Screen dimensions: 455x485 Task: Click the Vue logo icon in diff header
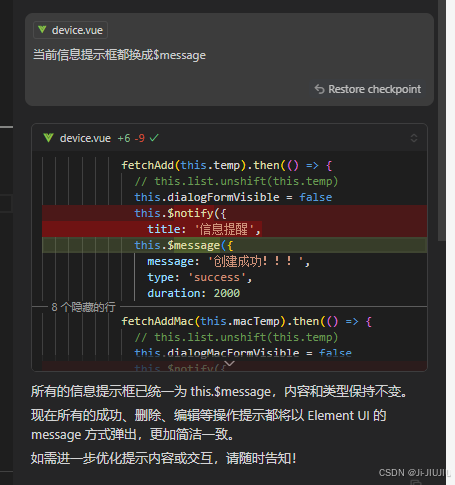pos(48,138)
